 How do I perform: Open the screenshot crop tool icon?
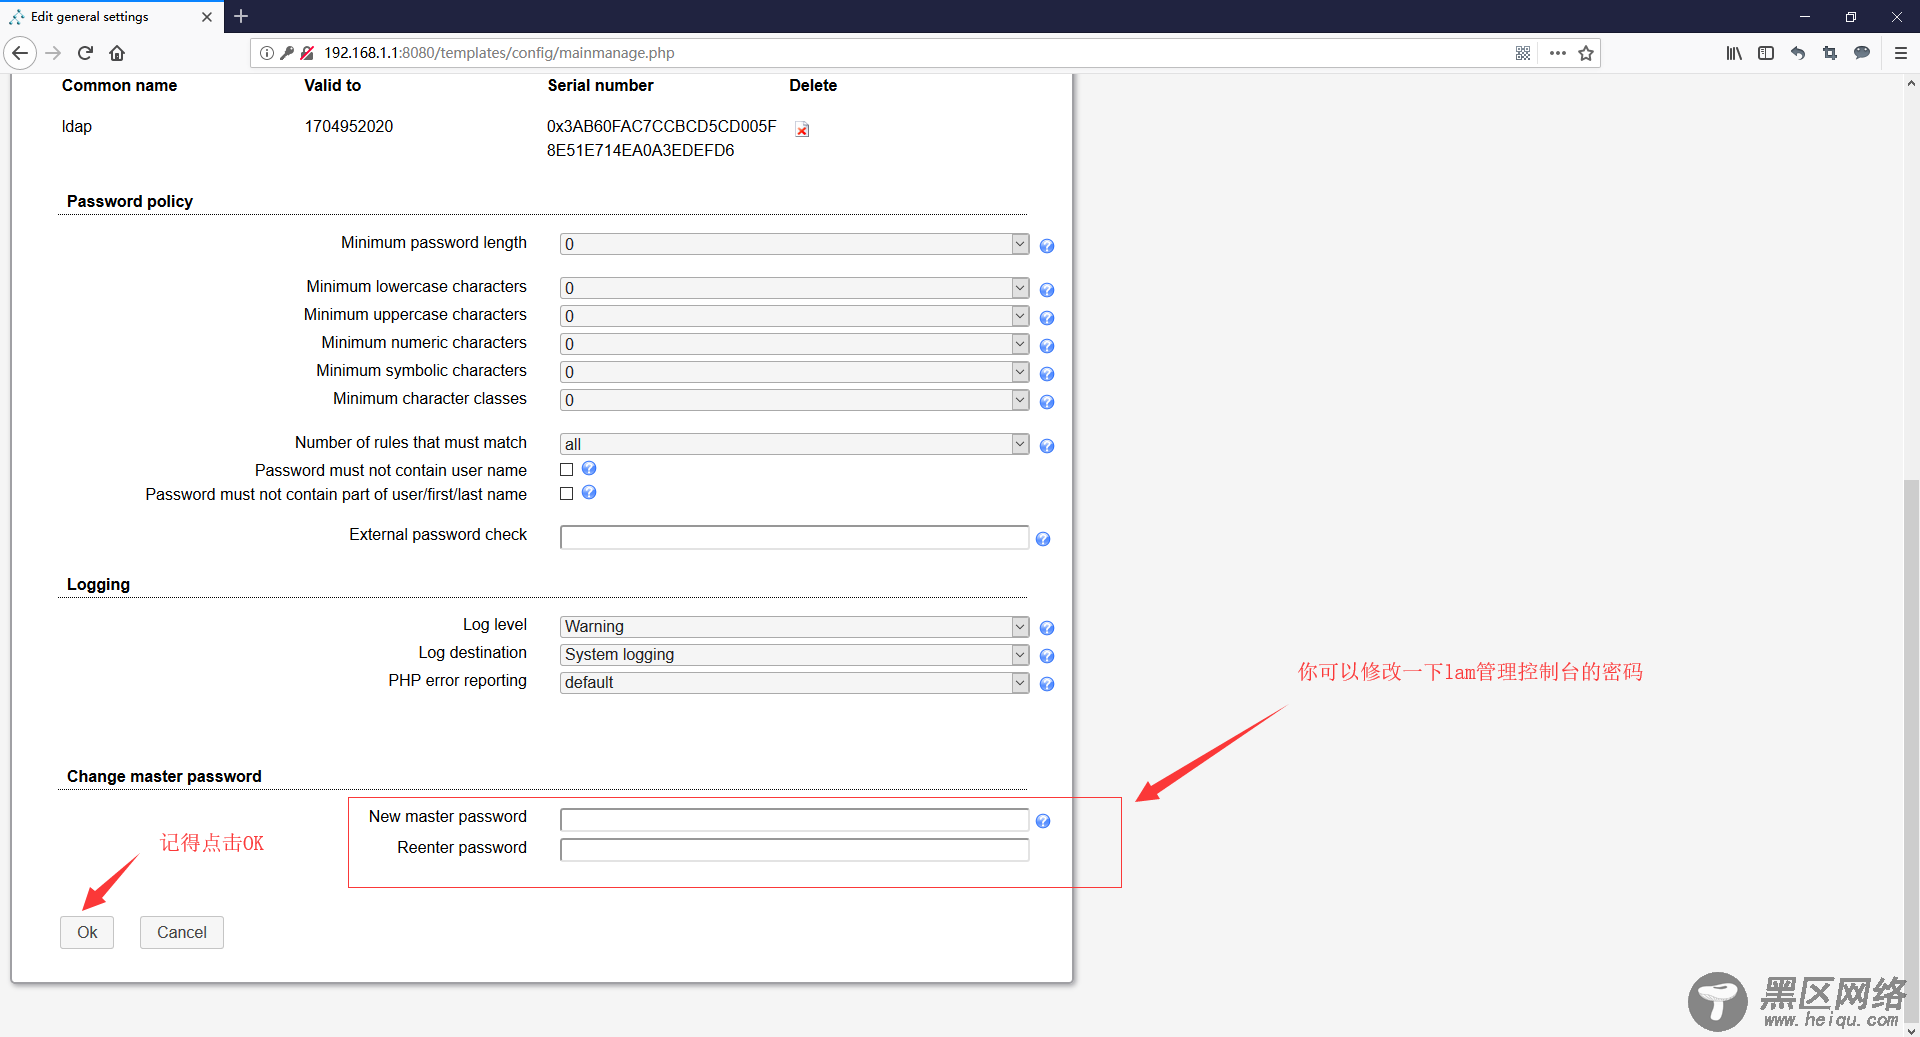(1830, 53)
